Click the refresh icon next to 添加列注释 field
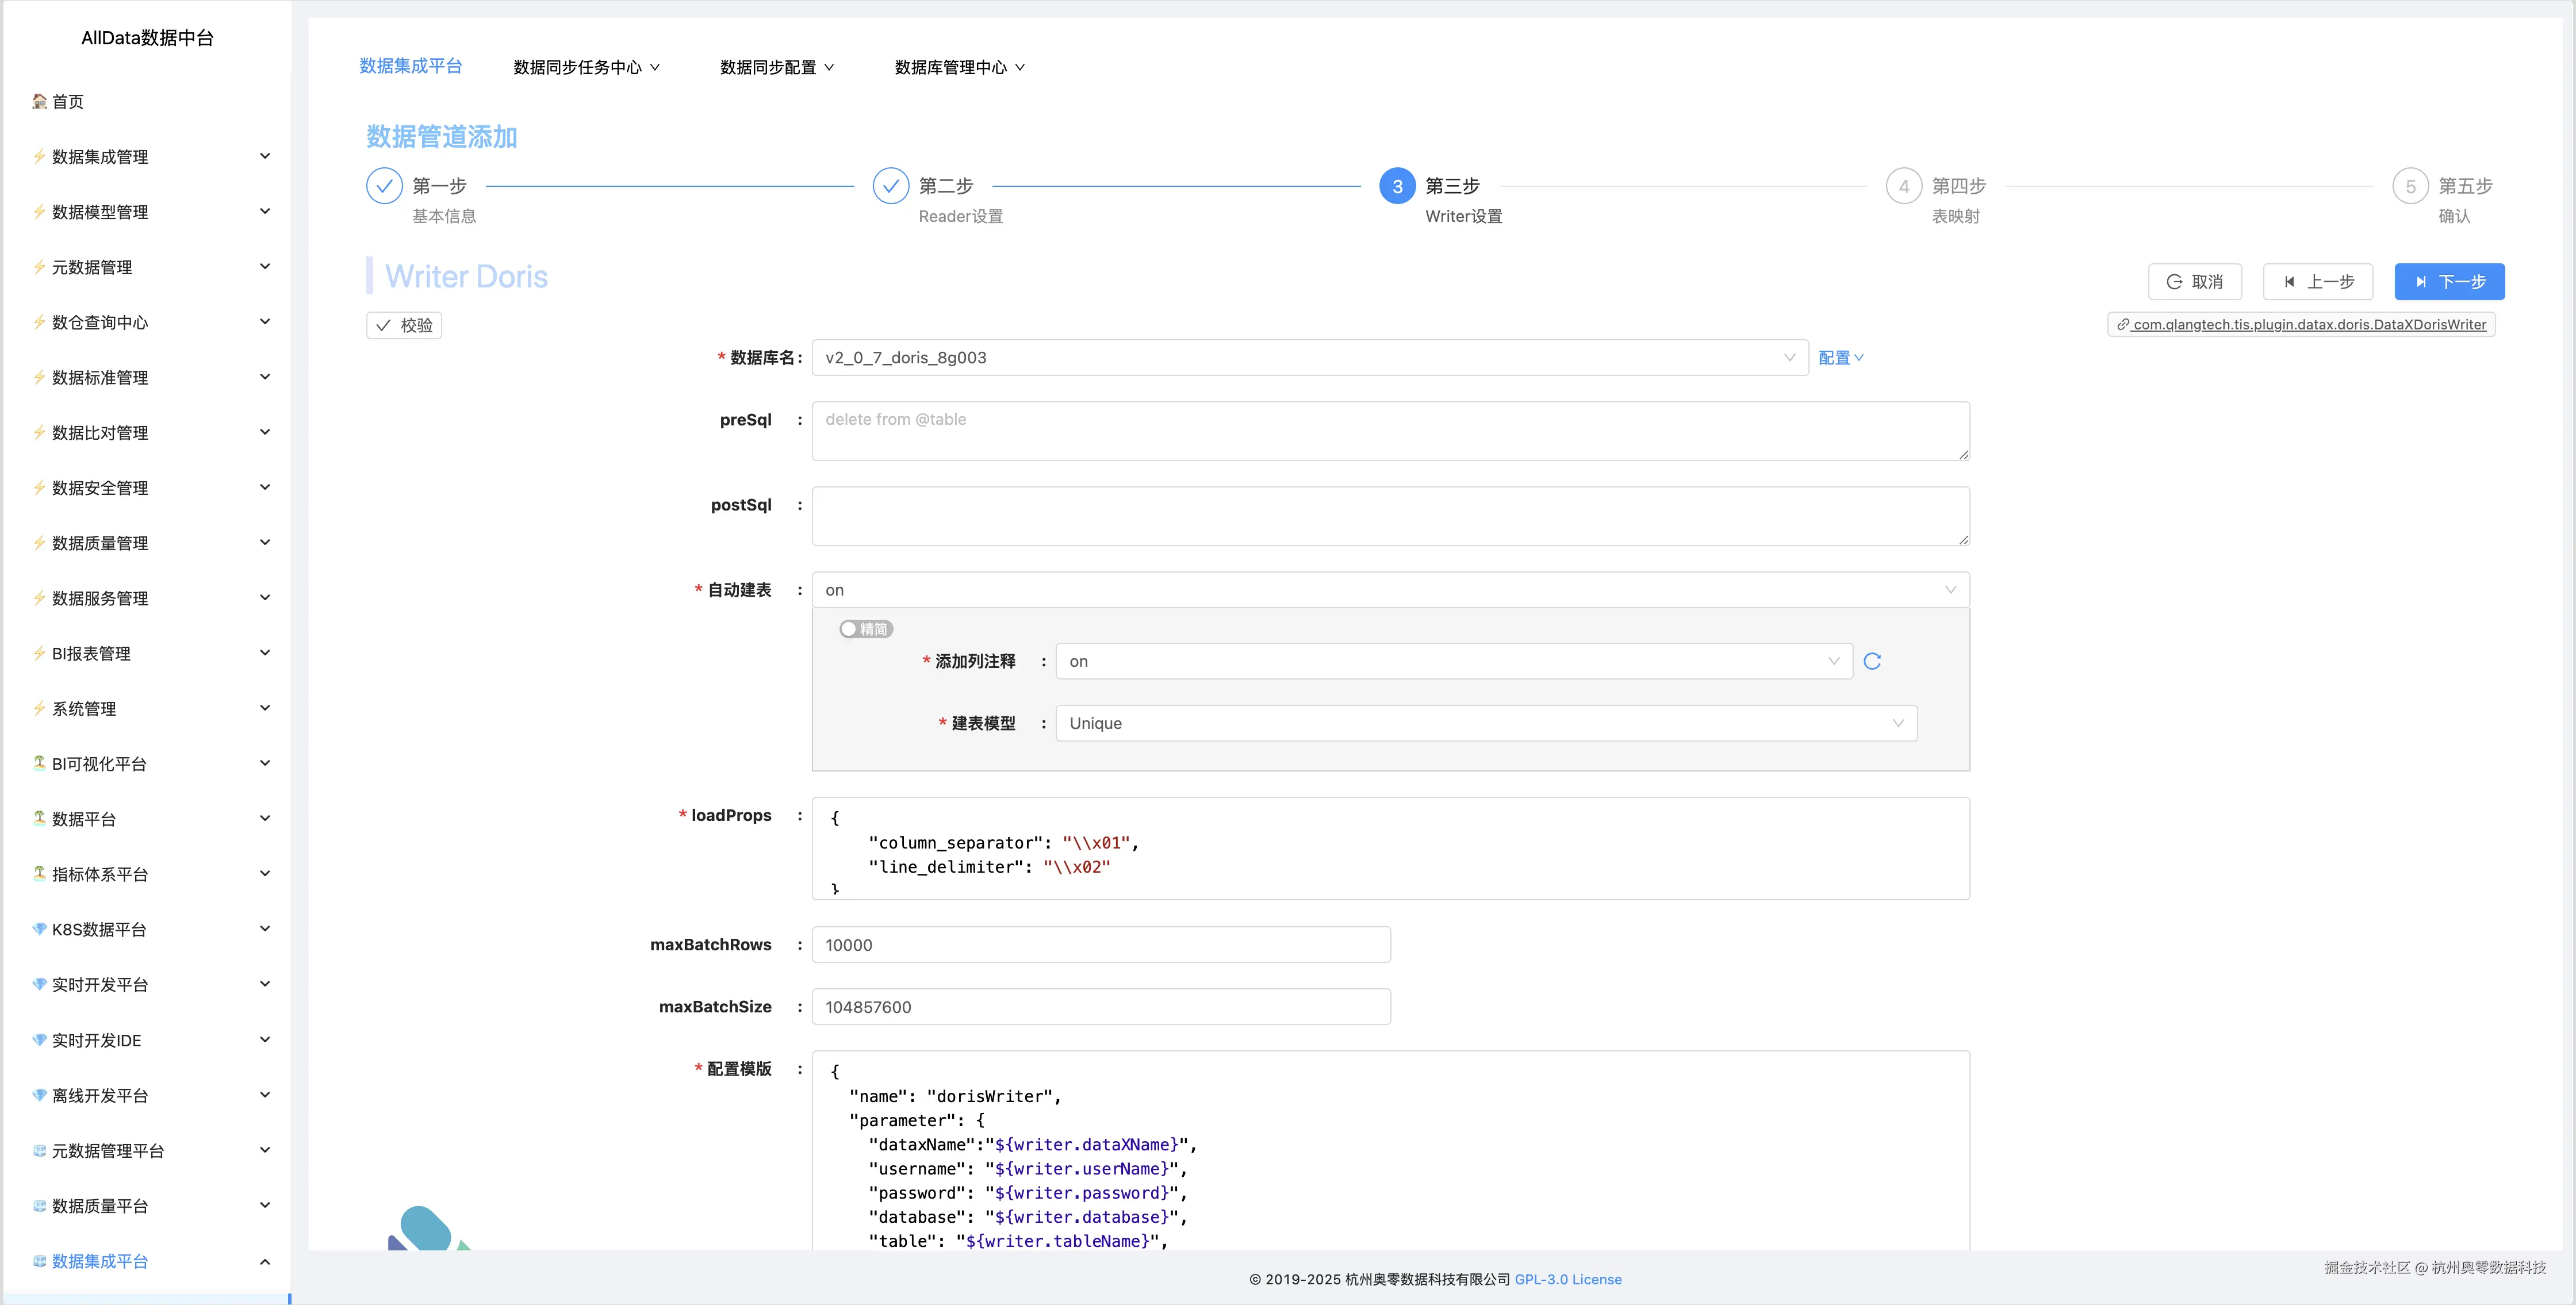 coord(1872,661)
